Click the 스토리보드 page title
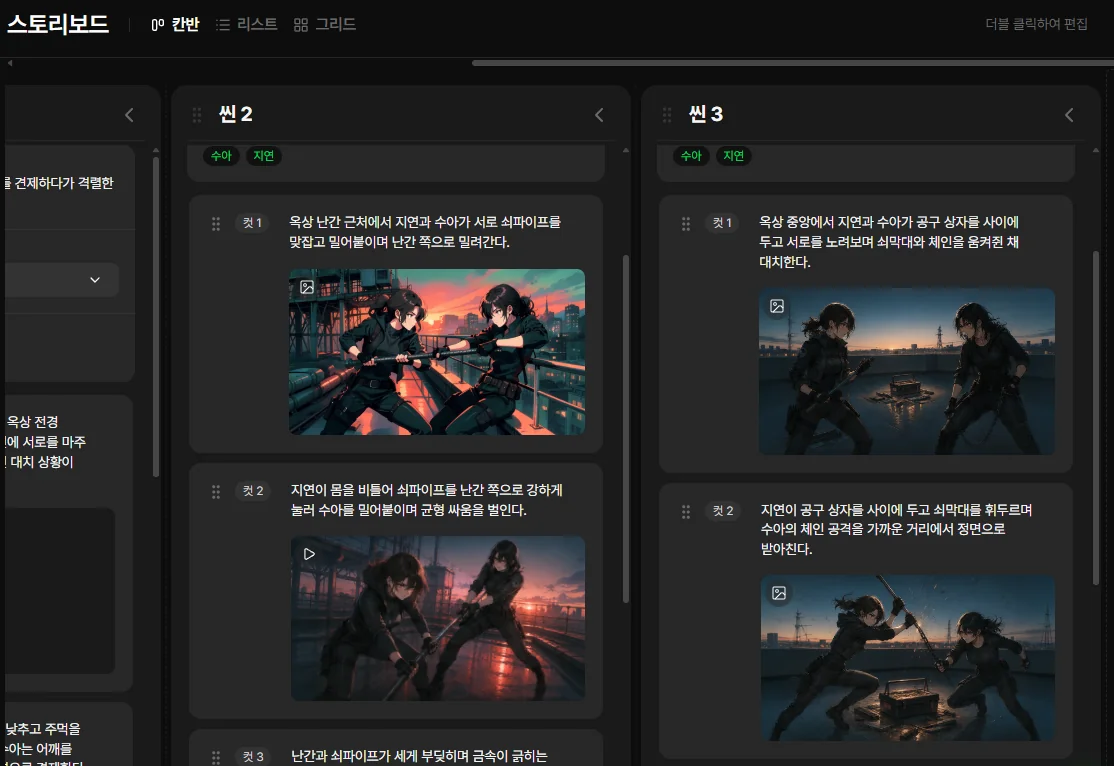Viewport: 1114px width, 766px height. (58, 24)
